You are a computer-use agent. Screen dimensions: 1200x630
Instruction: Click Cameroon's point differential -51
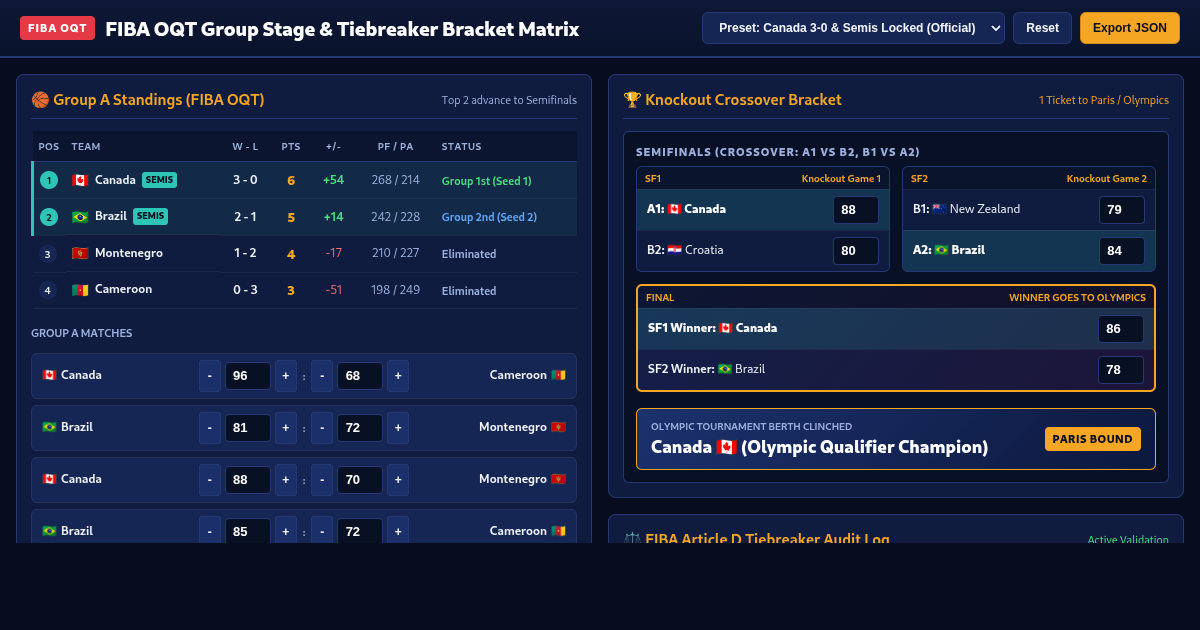click(334, 290)
